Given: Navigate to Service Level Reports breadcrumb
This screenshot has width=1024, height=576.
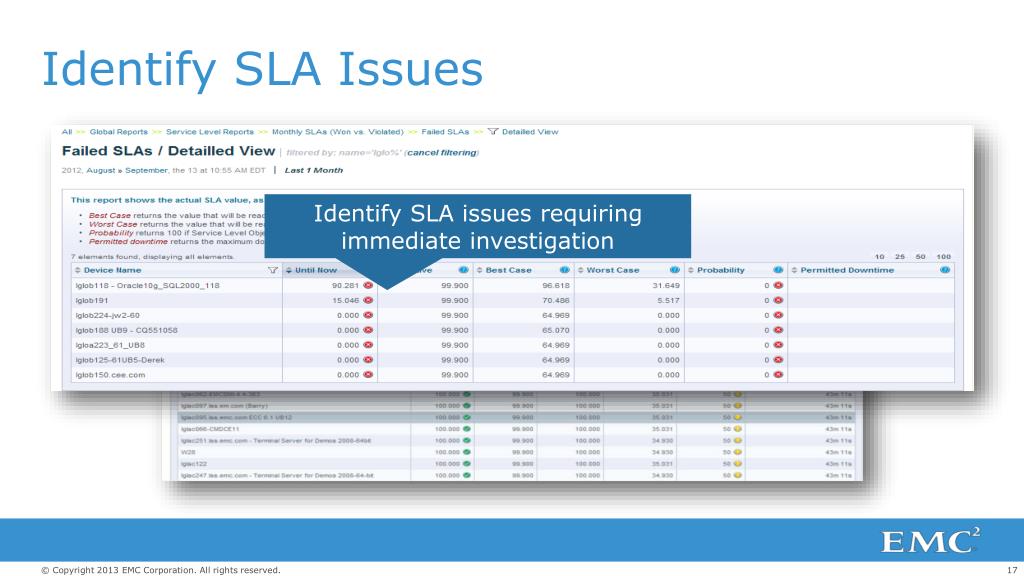Looking at the screenshot, I should pos(210,132).
